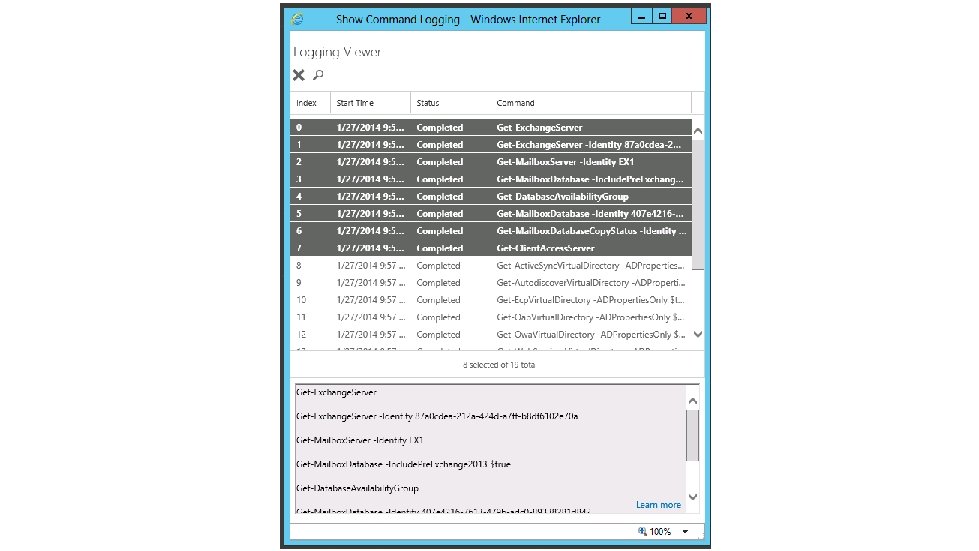Click the Internet Explorer title bar icon
This screenshot has width=979, height=551.
pos(298,19)
